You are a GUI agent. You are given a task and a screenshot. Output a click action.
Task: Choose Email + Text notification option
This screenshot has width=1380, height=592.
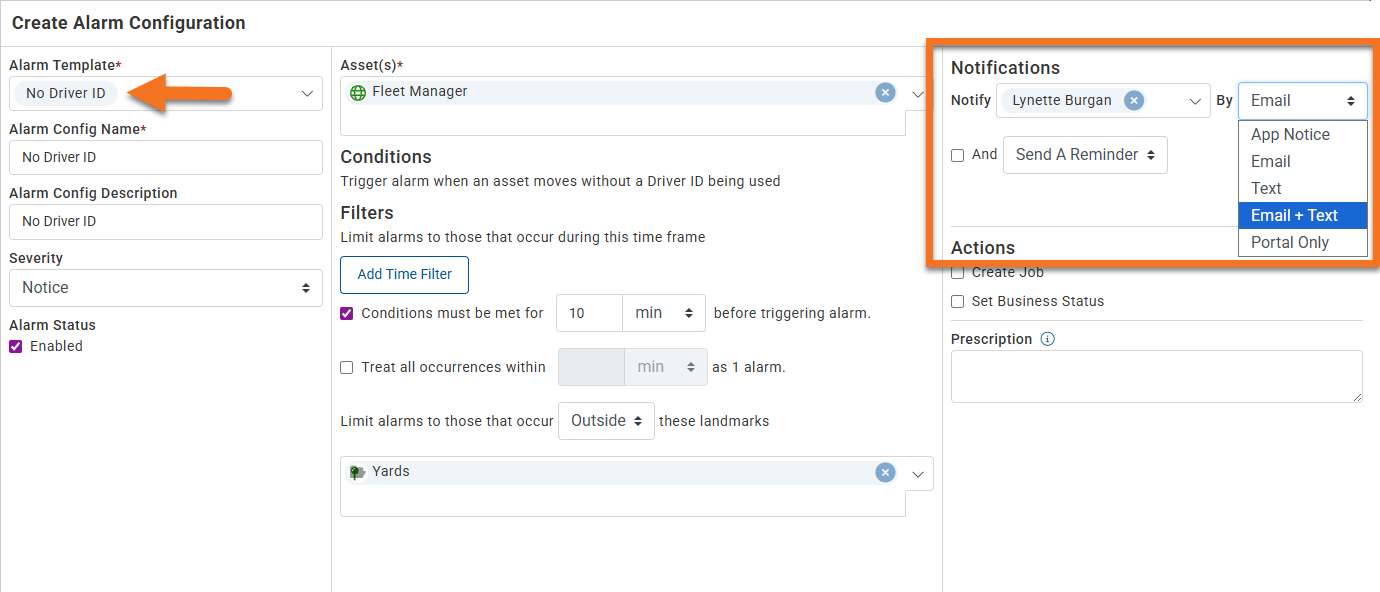(x=1303, y=216)
